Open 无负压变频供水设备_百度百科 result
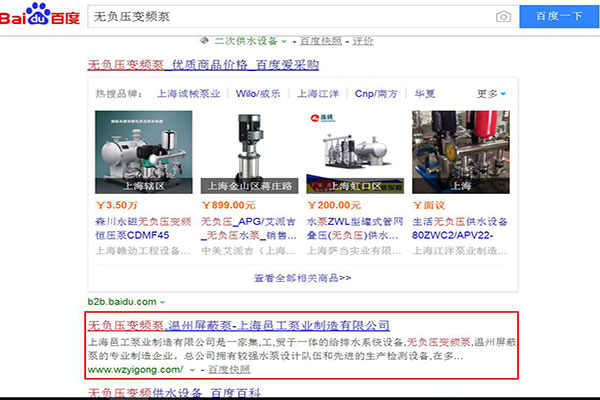600x400 pixels. point(174,392)
